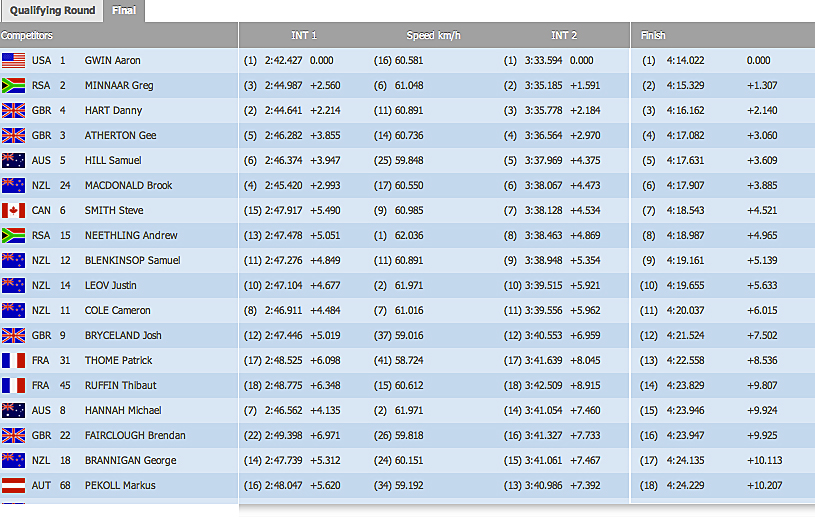Select rider NEETHLING Andrew's name
The height and width of the screenshot is (517, 815).
point(131,235)
